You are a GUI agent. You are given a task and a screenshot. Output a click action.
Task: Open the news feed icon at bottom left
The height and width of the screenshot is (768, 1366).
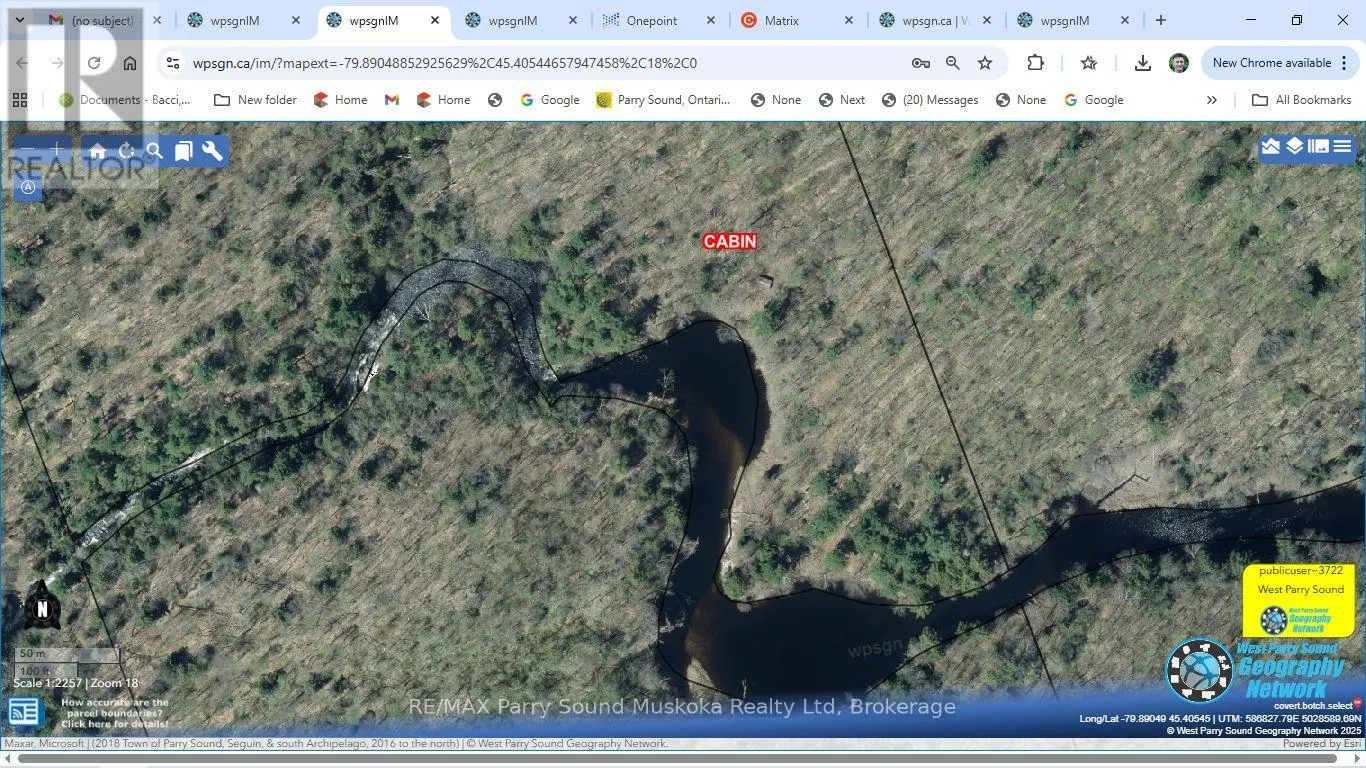click(x=24, y=712)
